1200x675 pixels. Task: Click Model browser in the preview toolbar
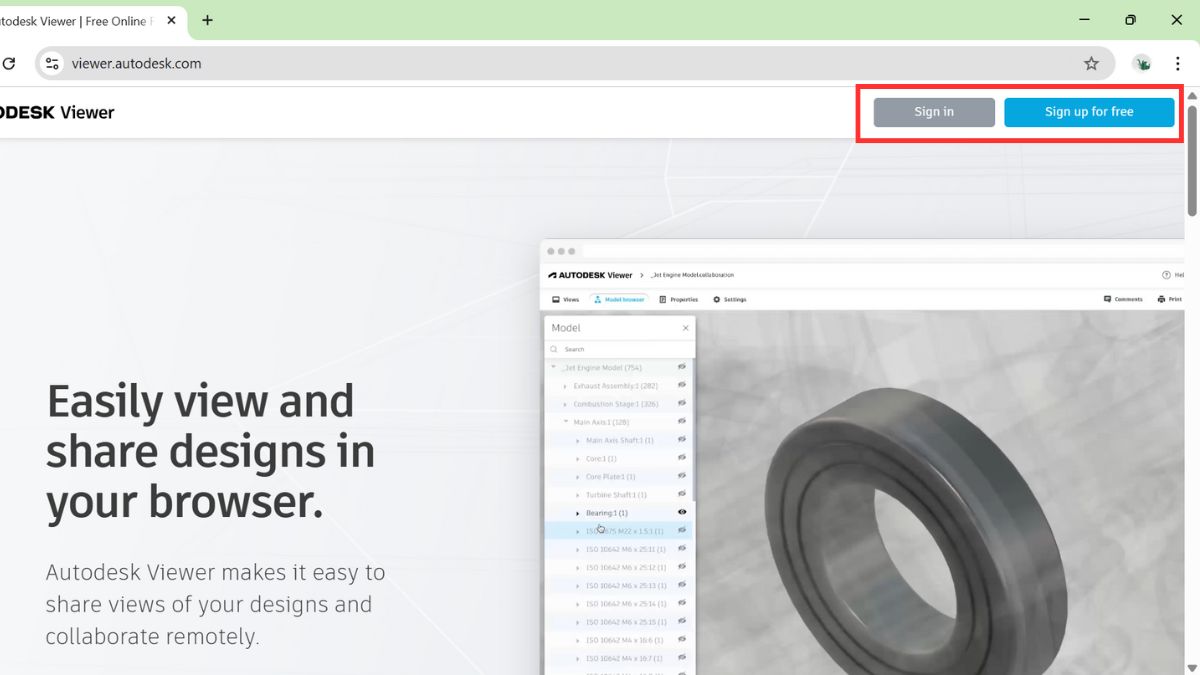click(619, 299)
